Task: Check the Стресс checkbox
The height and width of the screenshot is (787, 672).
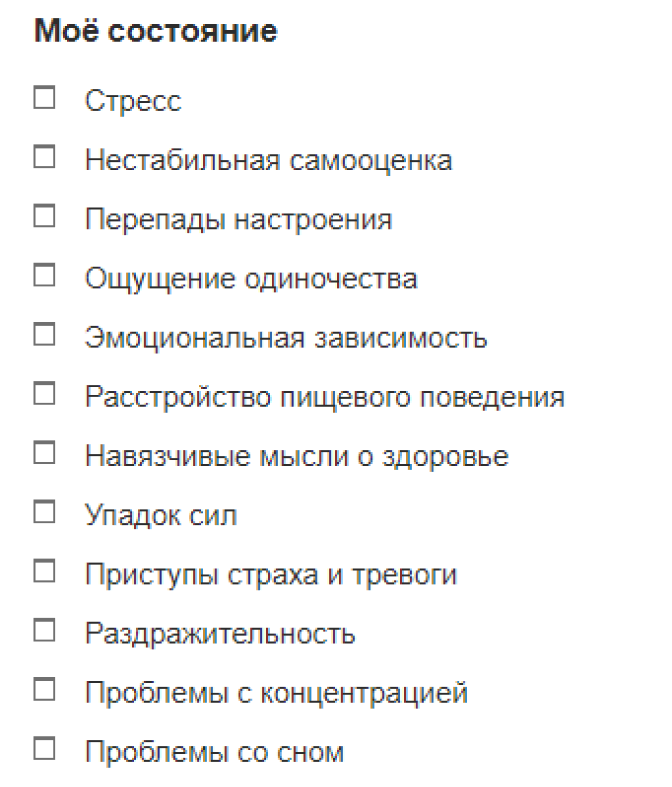Action: tap(44, 97)
